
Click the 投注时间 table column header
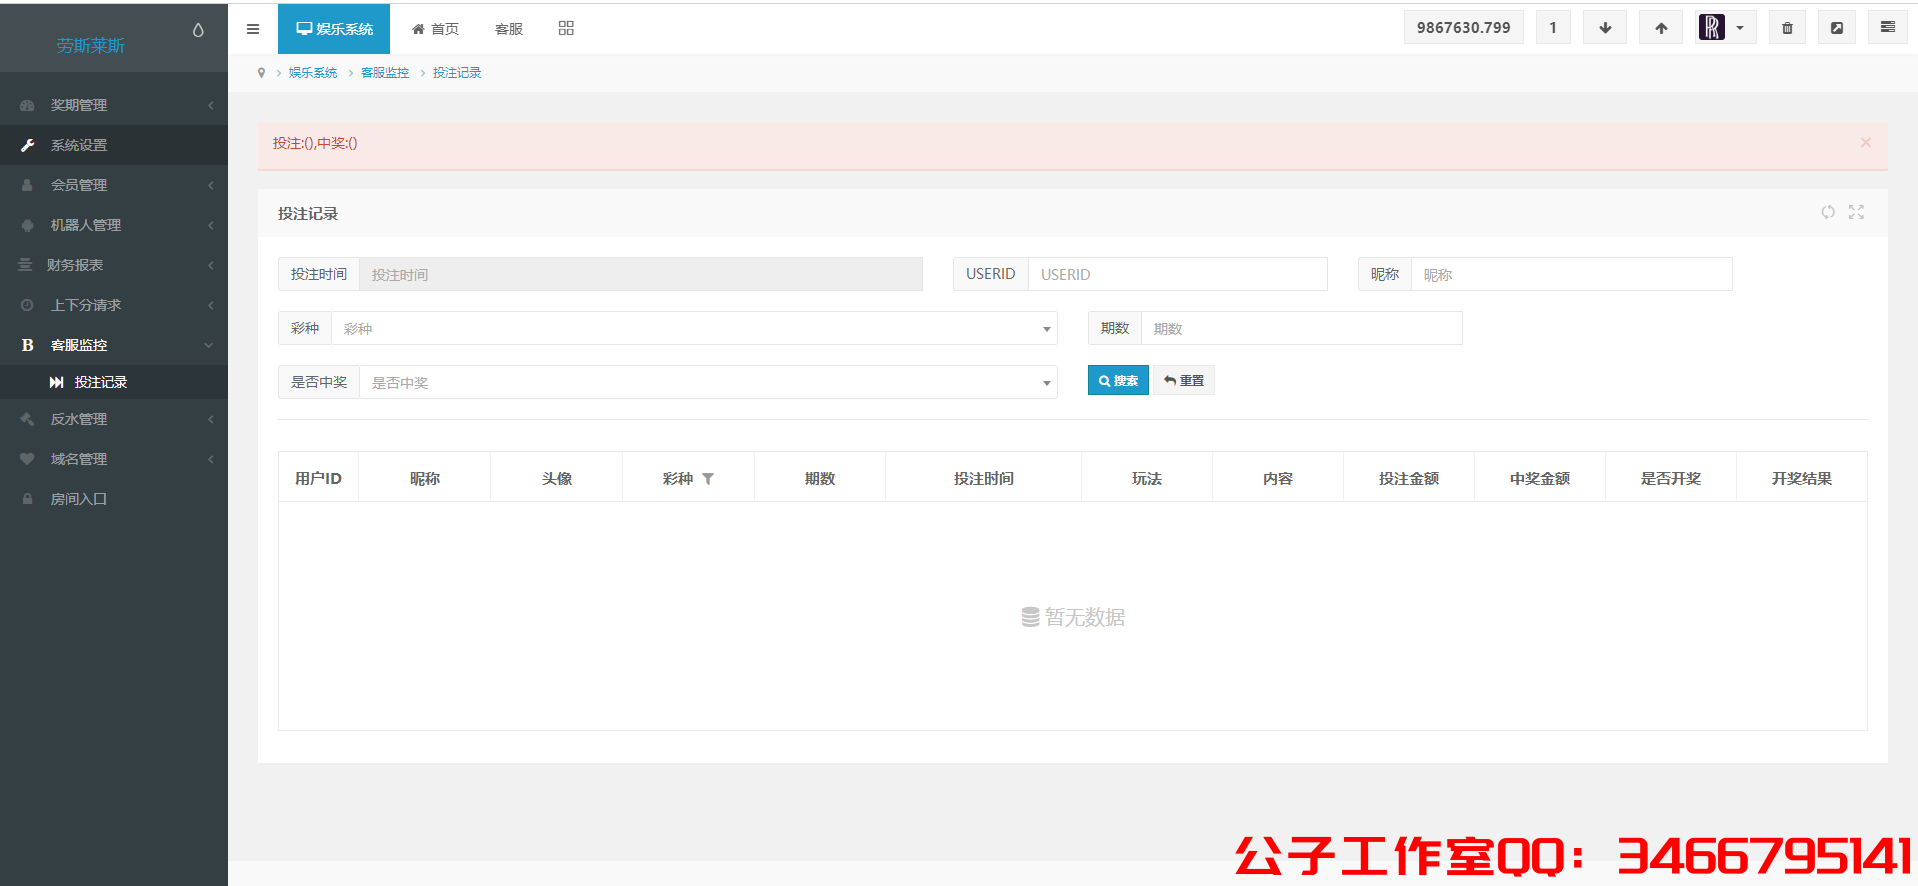pos(983,478)
